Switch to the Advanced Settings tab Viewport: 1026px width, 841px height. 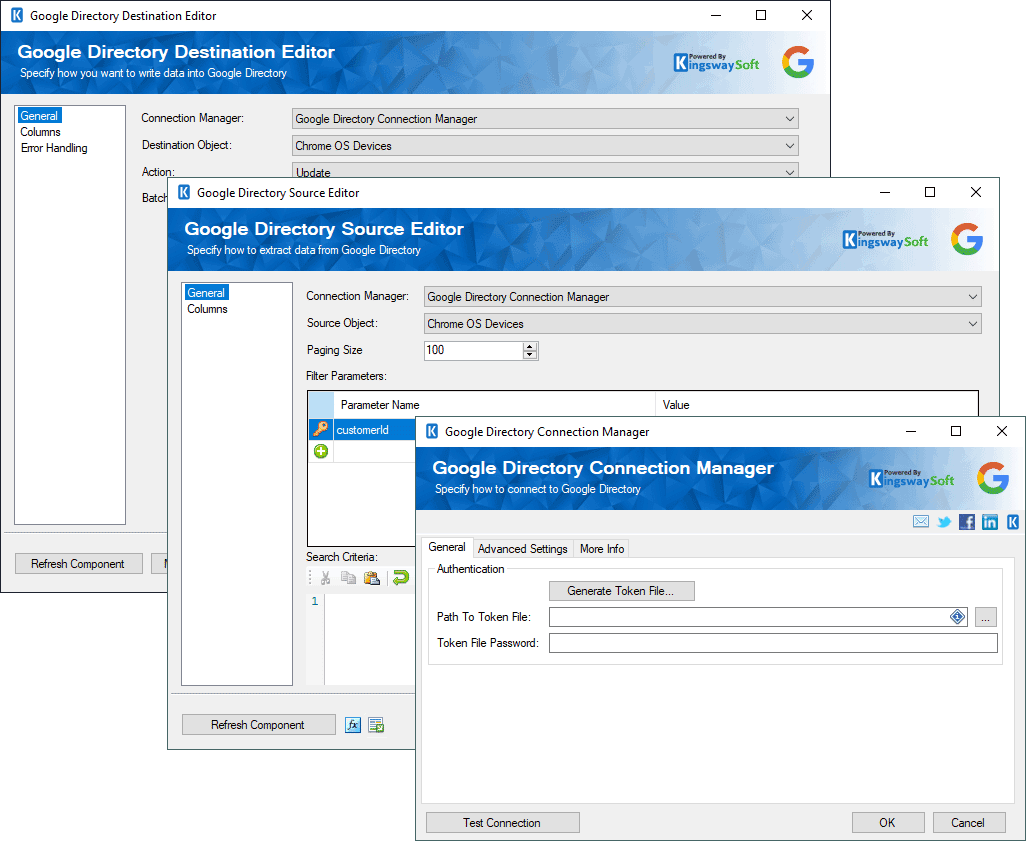522,548
